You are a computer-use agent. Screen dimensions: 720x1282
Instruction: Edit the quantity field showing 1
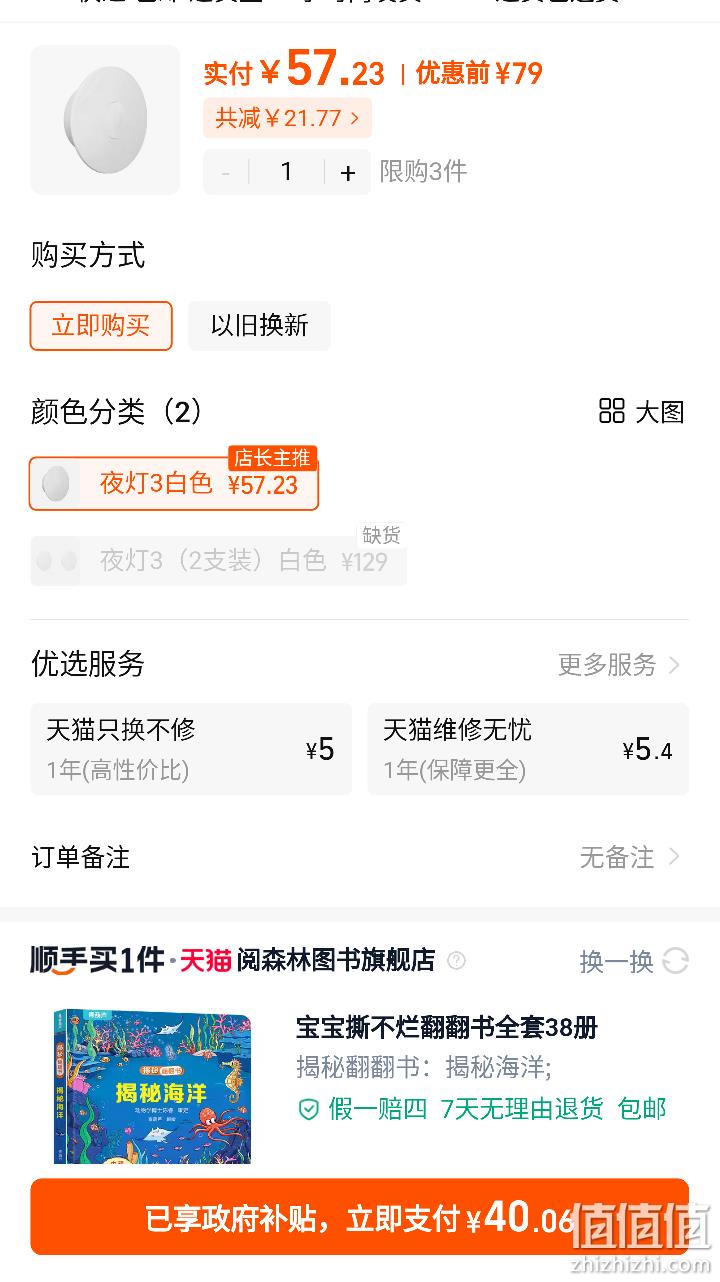click(287, 173)
